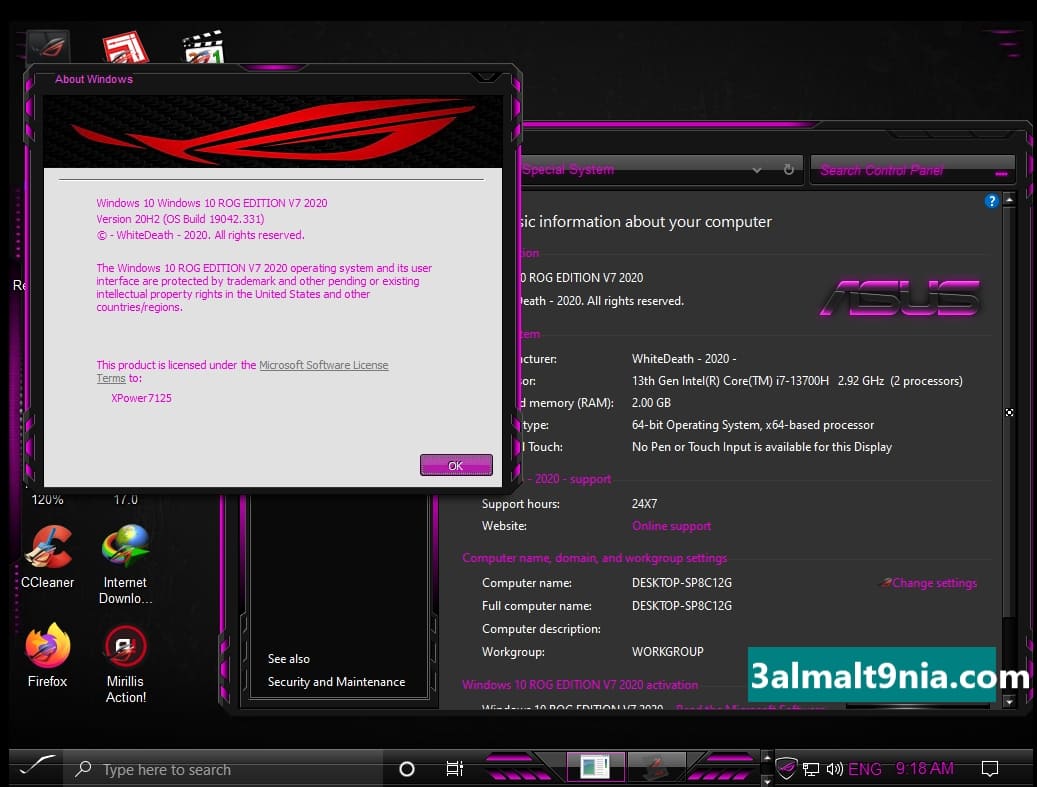
Task: Open the help question mark in System window
Action: click(x=991, y=201)
